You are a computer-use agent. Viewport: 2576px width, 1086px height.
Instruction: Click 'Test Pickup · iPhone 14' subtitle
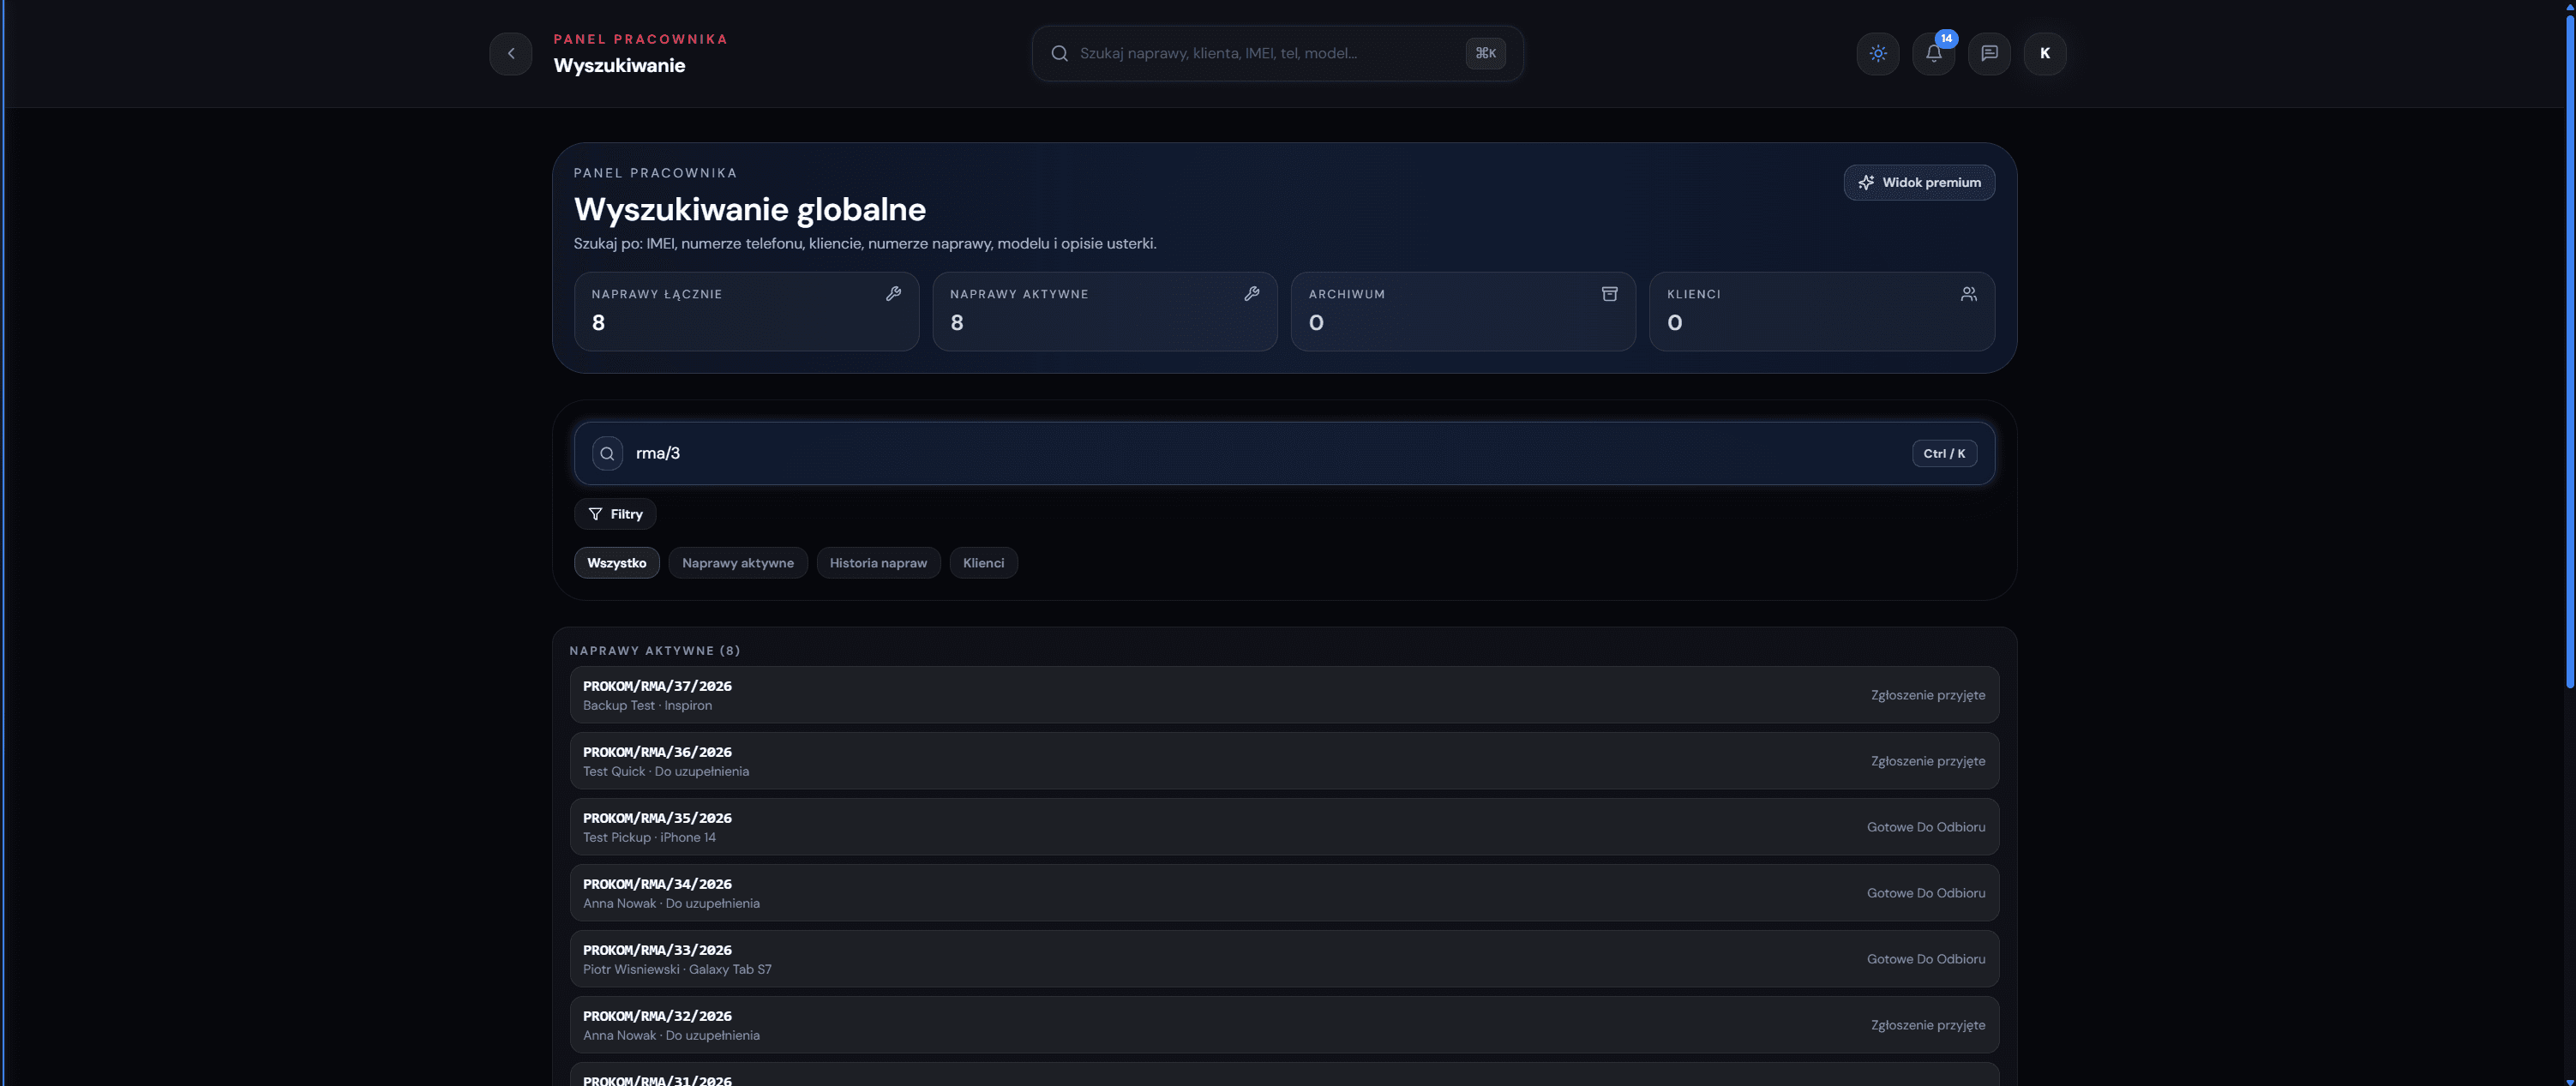(x=650, y=837)
